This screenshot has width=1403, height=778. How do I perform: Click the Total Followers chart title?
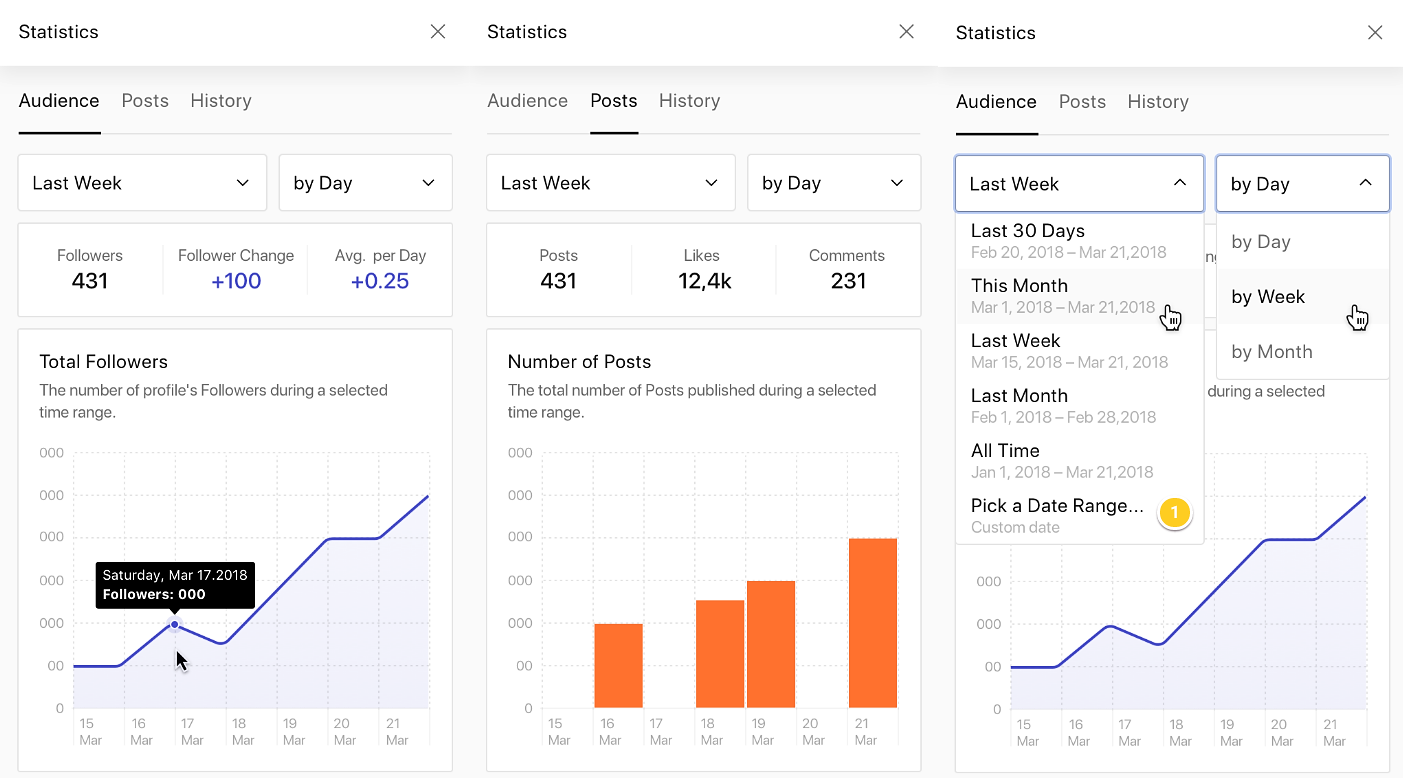point(104,362)
